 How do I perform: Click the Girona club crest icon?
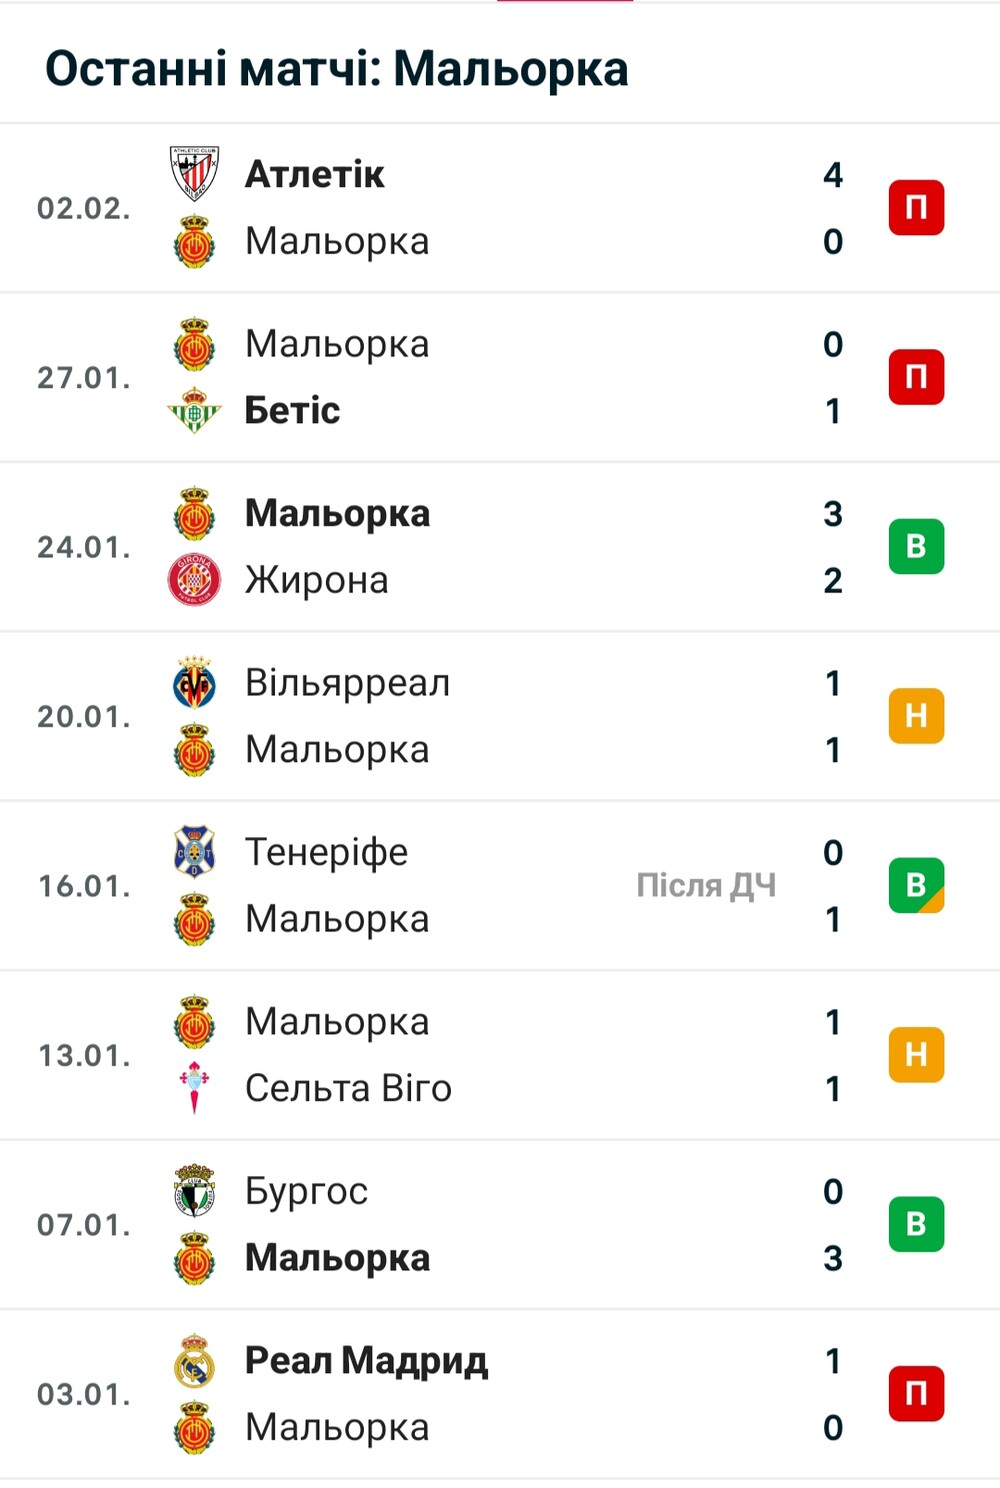(x=194, y=579)
